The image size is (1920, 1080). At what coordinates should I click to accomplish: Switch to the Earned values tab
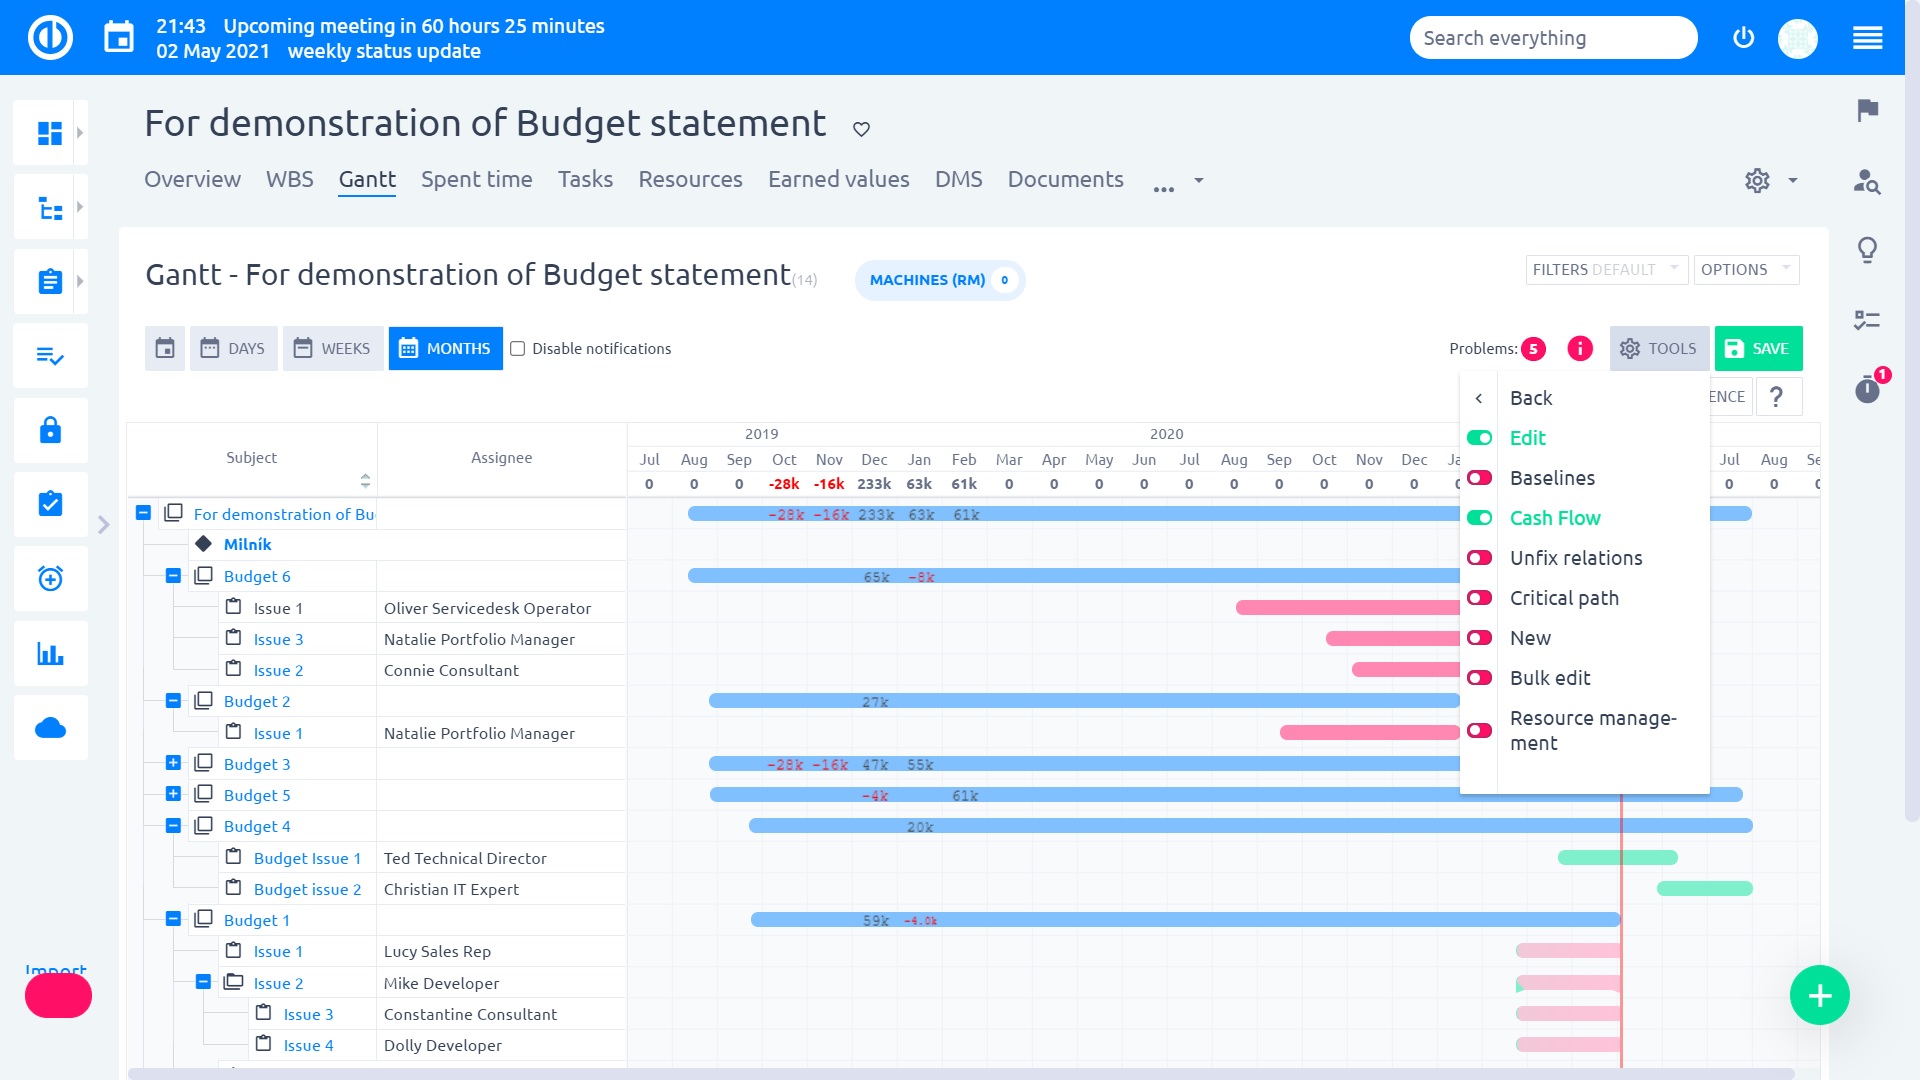[x=838, y=180]
